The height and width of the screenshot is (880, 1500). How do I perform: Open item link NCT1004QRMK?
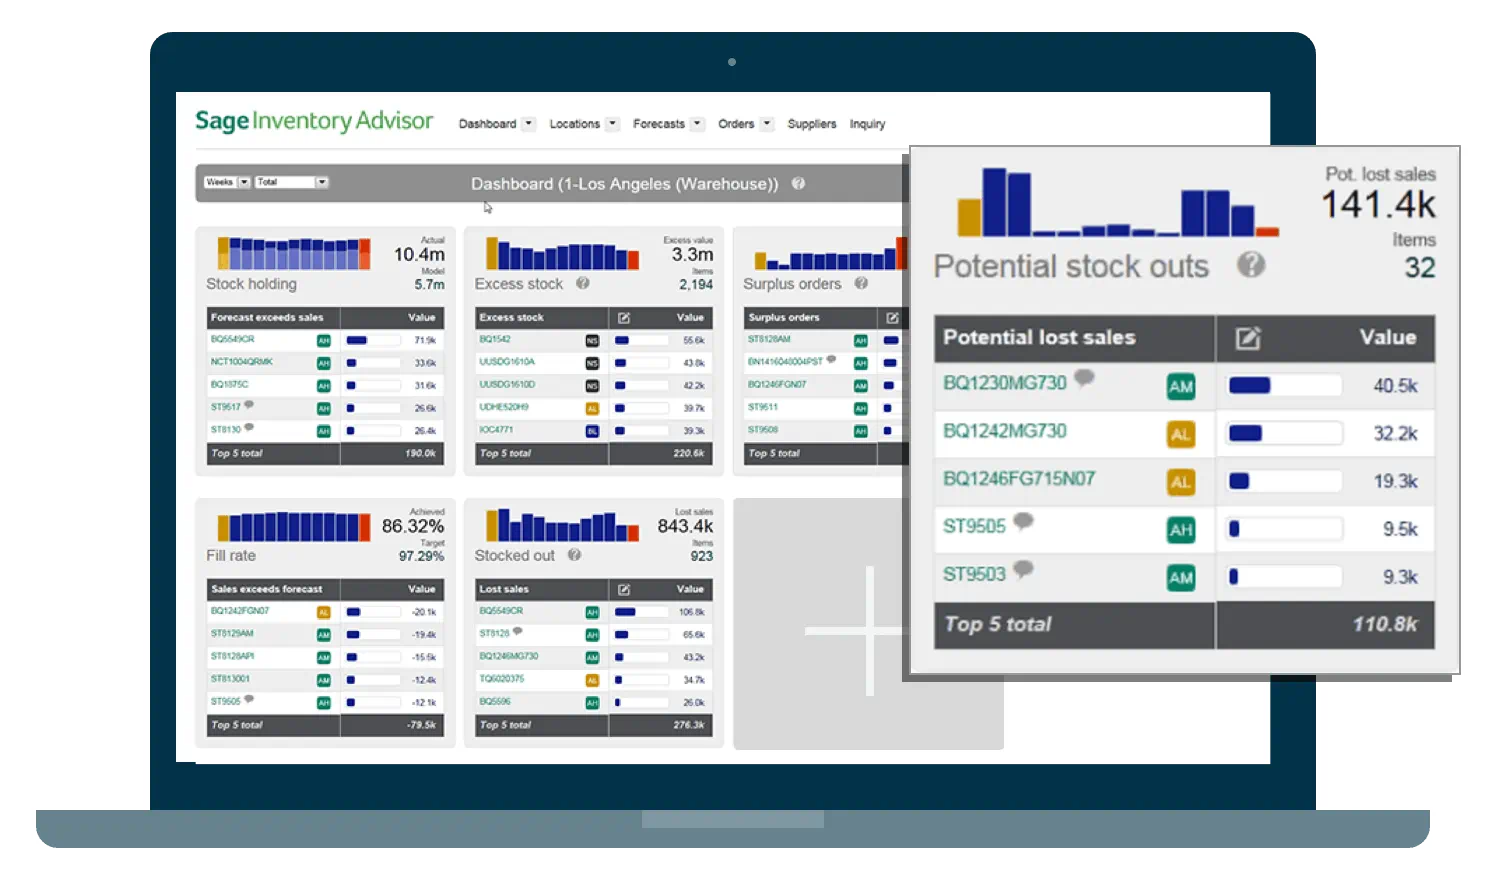(x=242, y=362)
